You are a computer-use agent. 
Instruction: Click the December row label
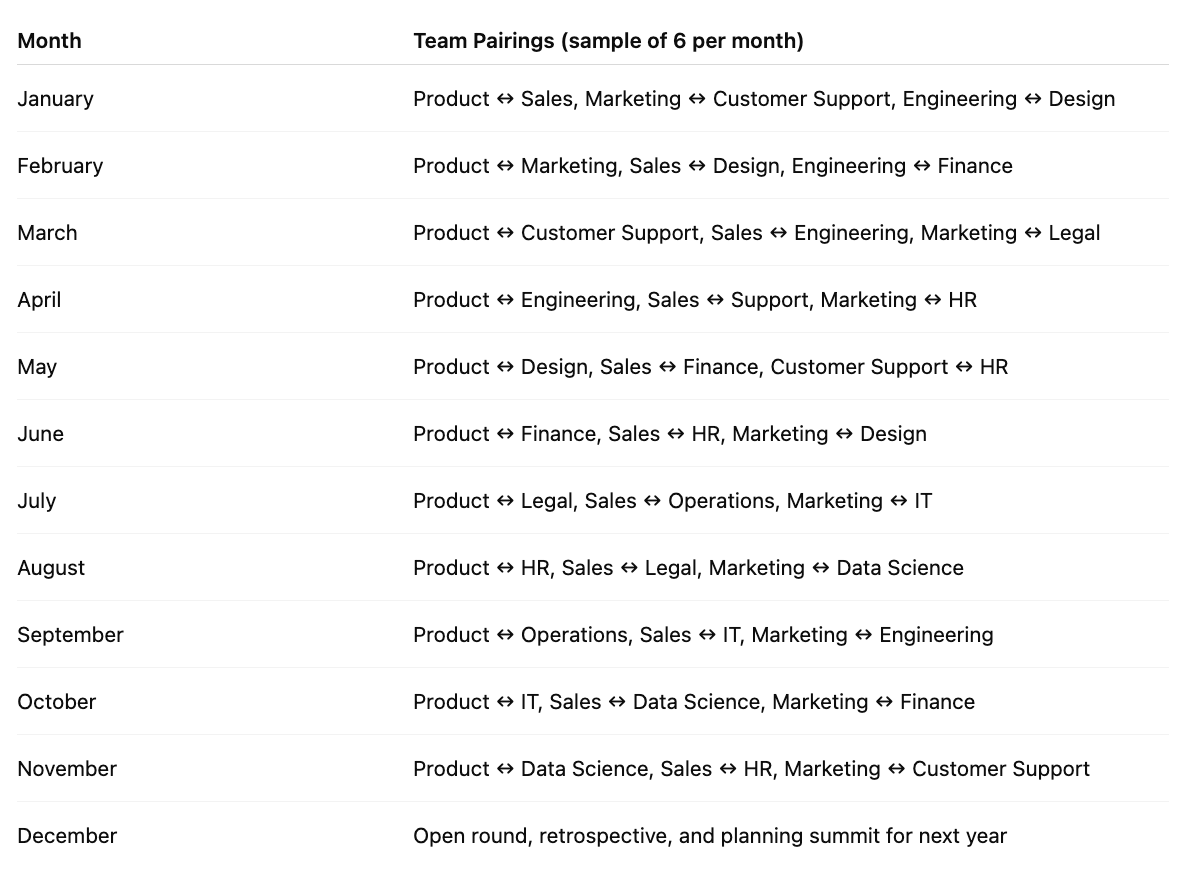coord(67,836)
